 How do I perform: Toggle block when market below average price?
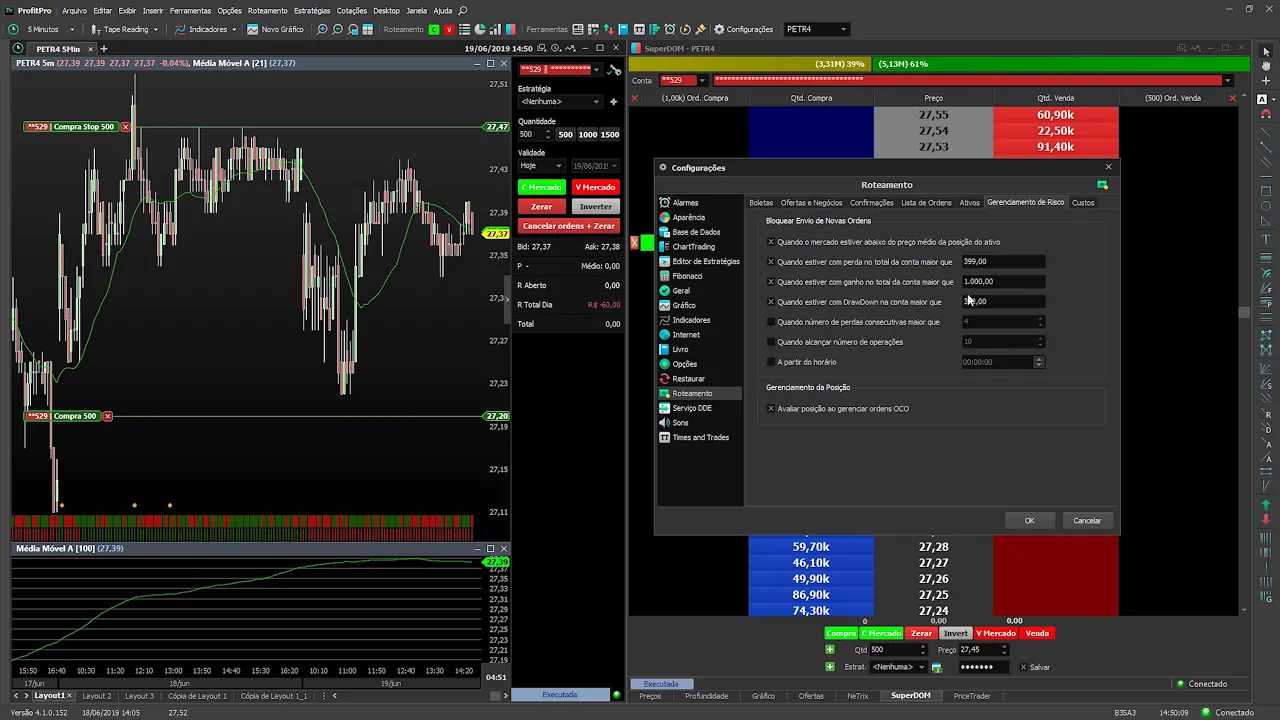coord(771,242)
